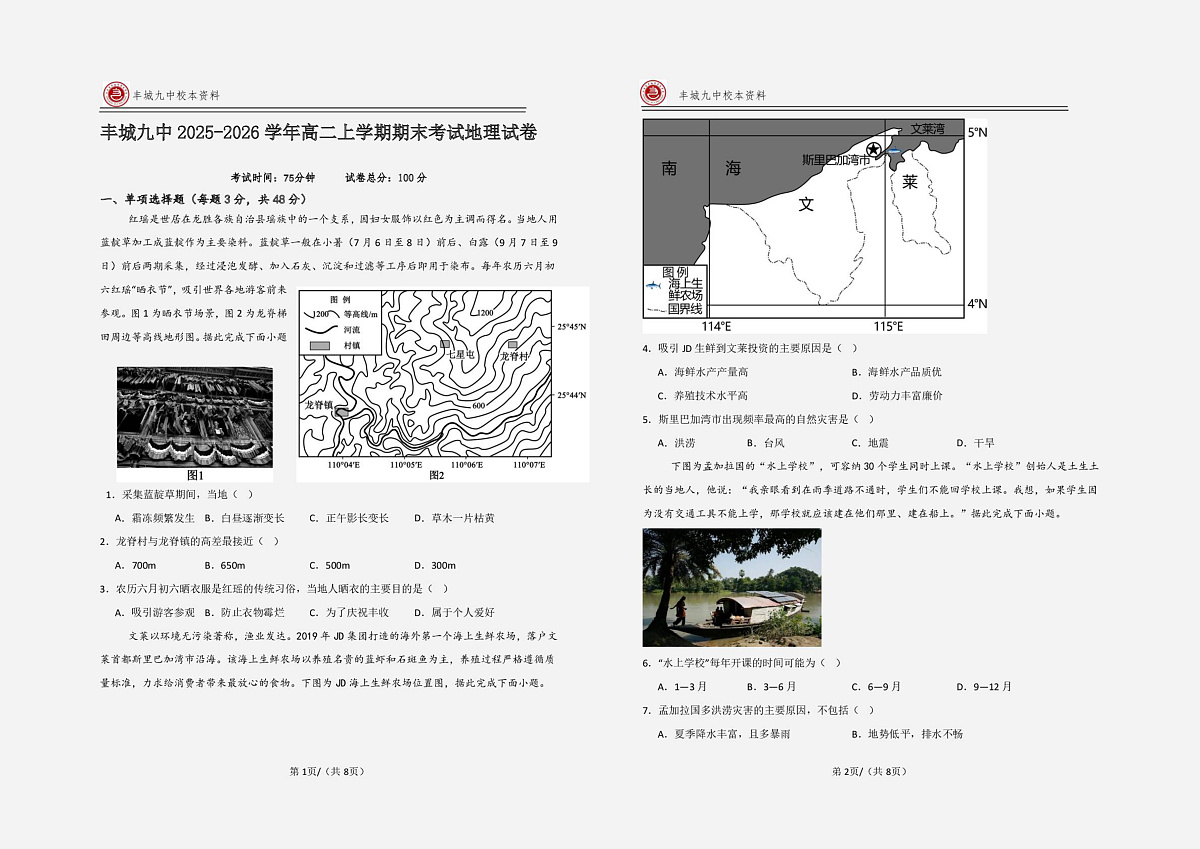Choose option B 海鲜水产品质优

pos(897,371)
